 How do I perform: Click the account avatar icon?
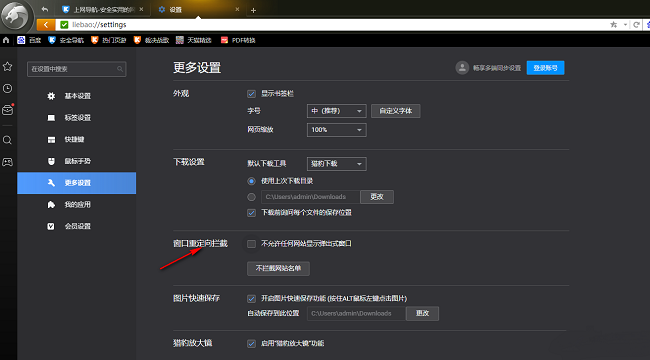click(x=462, y=68)
